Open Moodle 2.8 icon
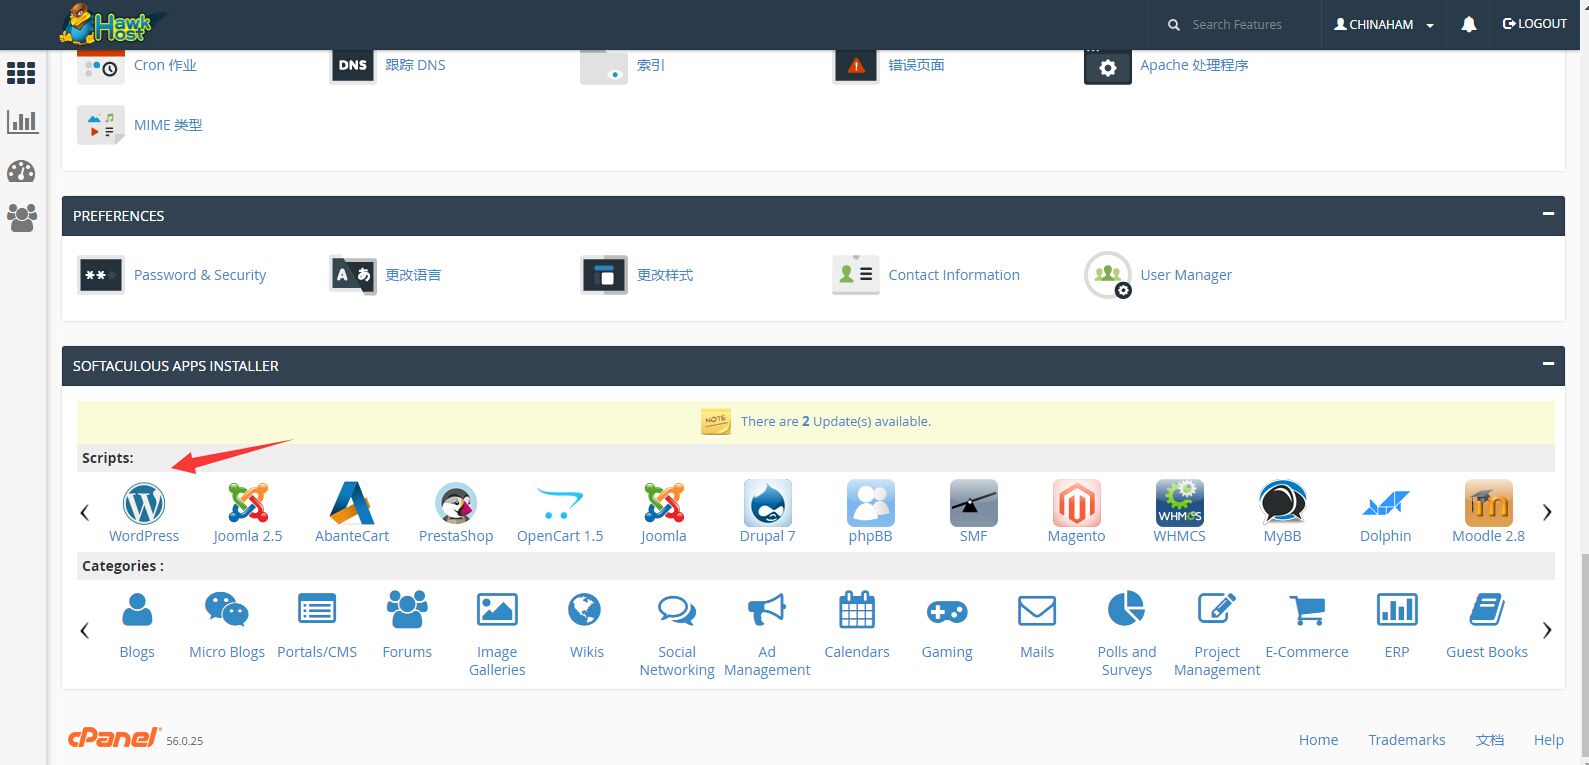The width and height of the screenshot is (1589, 765). [1489, 503]
